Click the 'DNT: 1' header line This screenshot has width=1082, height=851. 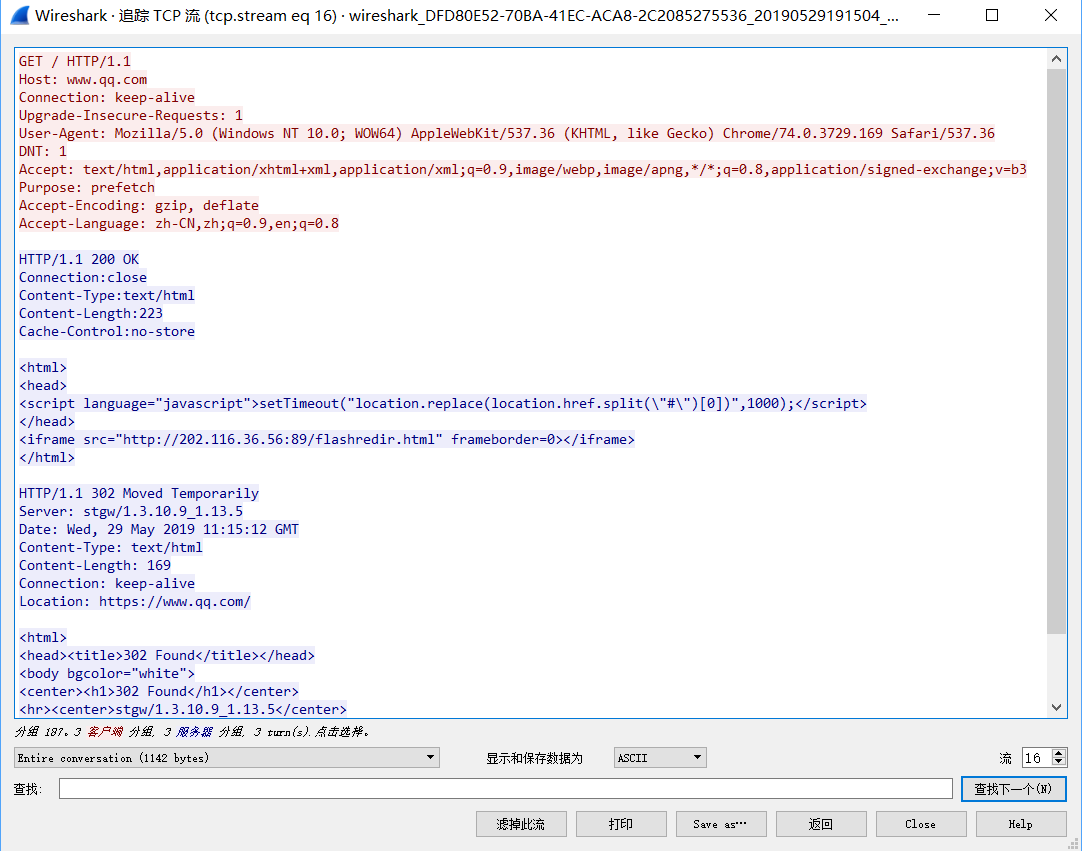[43, 151]
